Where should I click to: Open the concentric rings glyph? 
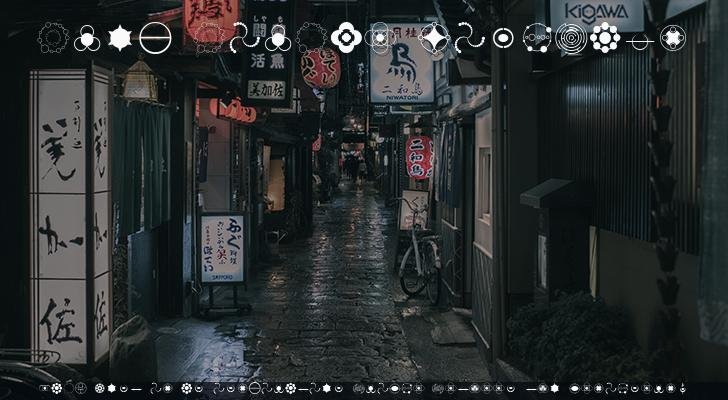[x=571, y=38]
